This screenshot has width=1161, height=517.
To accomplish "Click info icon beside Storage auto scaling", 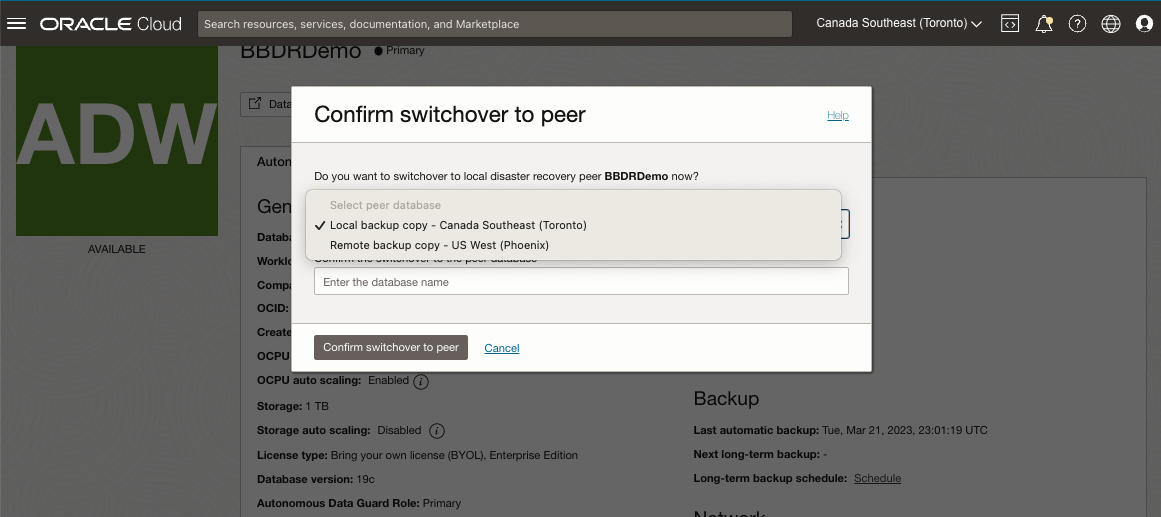I will (436, 431).
